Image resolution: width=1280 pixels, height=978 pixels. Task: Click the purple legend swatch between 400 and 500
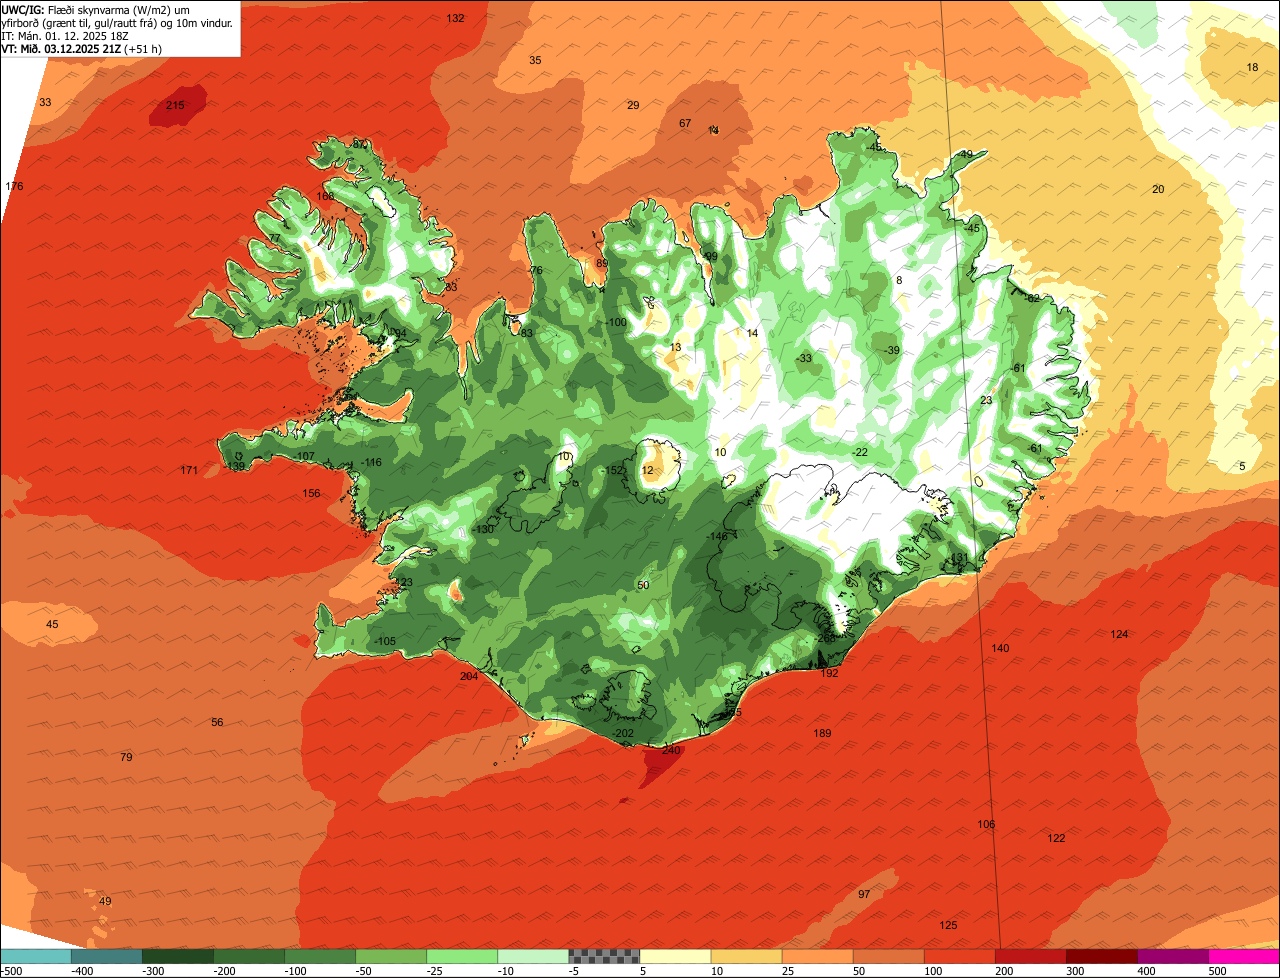[x=1173, y=956]
